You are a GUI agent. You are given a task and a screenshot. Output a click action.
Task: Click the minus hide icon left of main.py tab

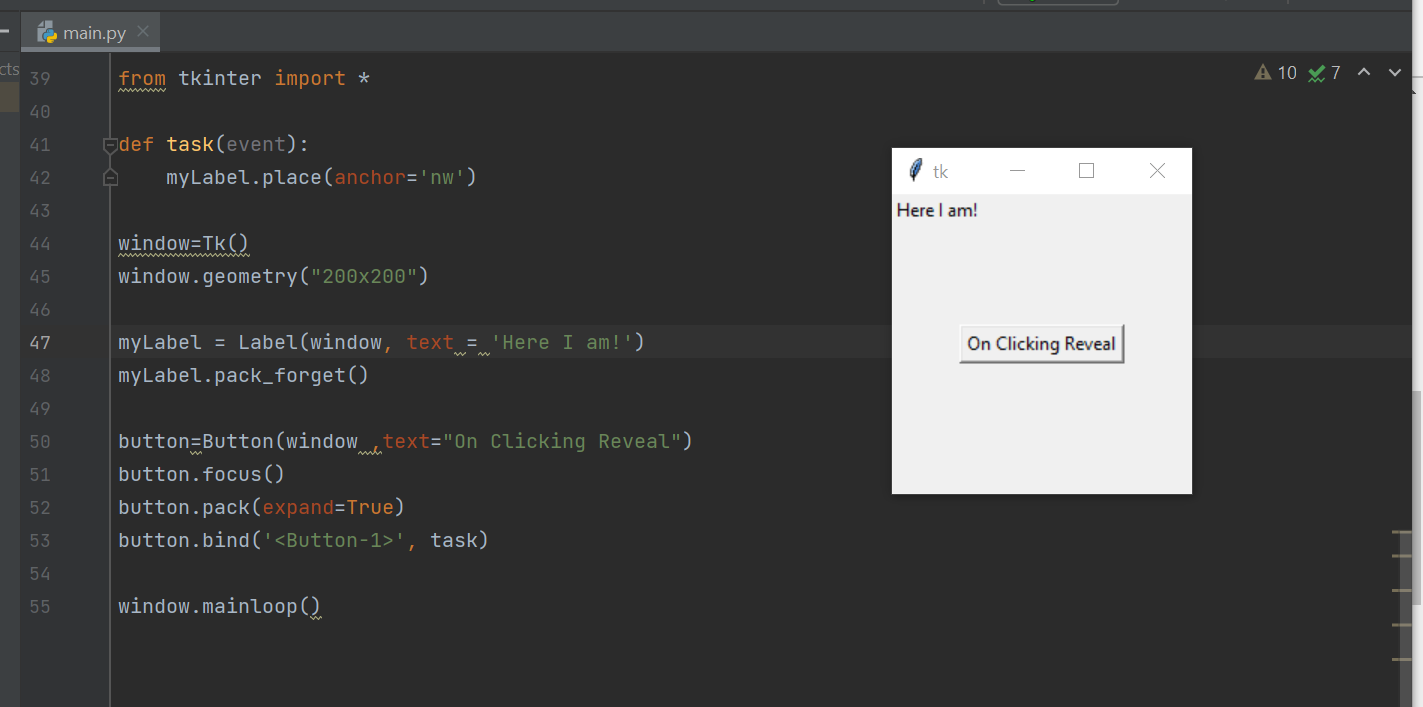point(5,33)
